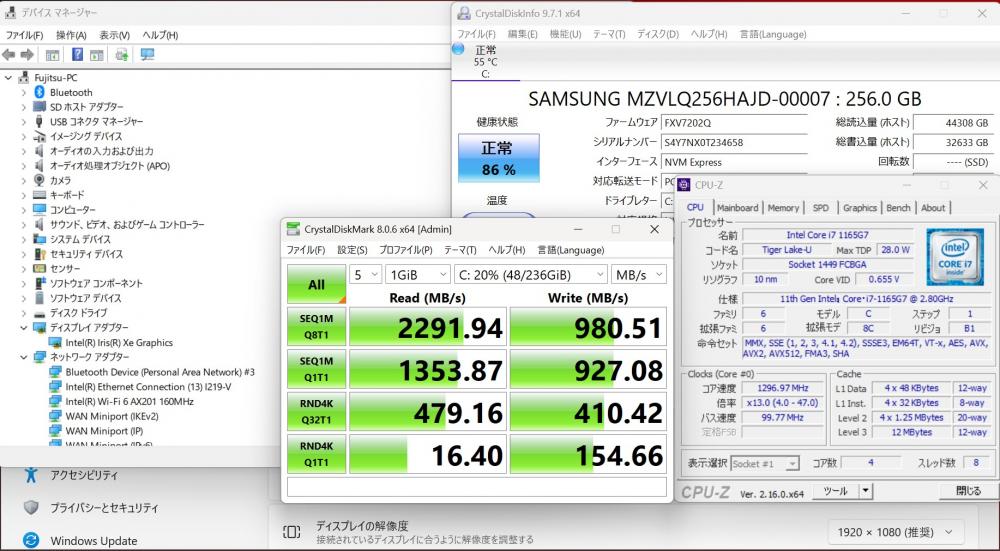1000x551 pixels.
Task: Switch to CPU-Z Bench tab
Action: pos(898,208)
